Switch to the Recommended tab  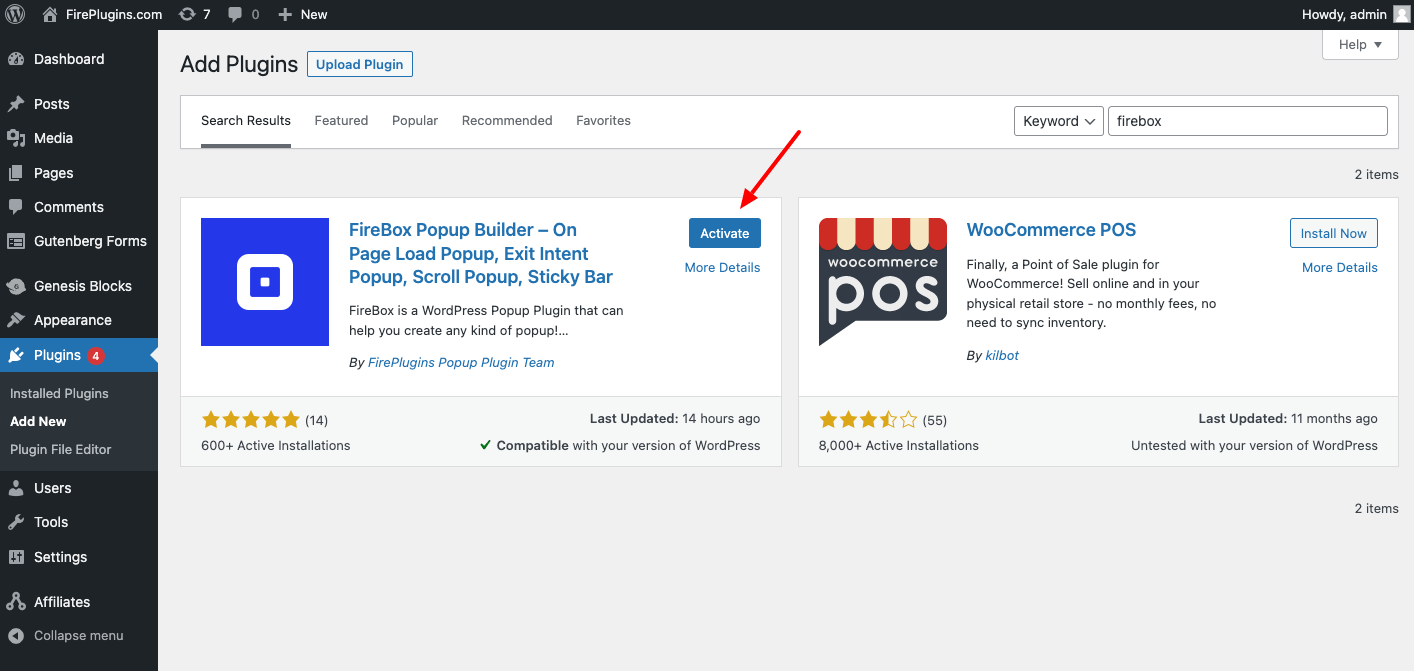(507, 121)
